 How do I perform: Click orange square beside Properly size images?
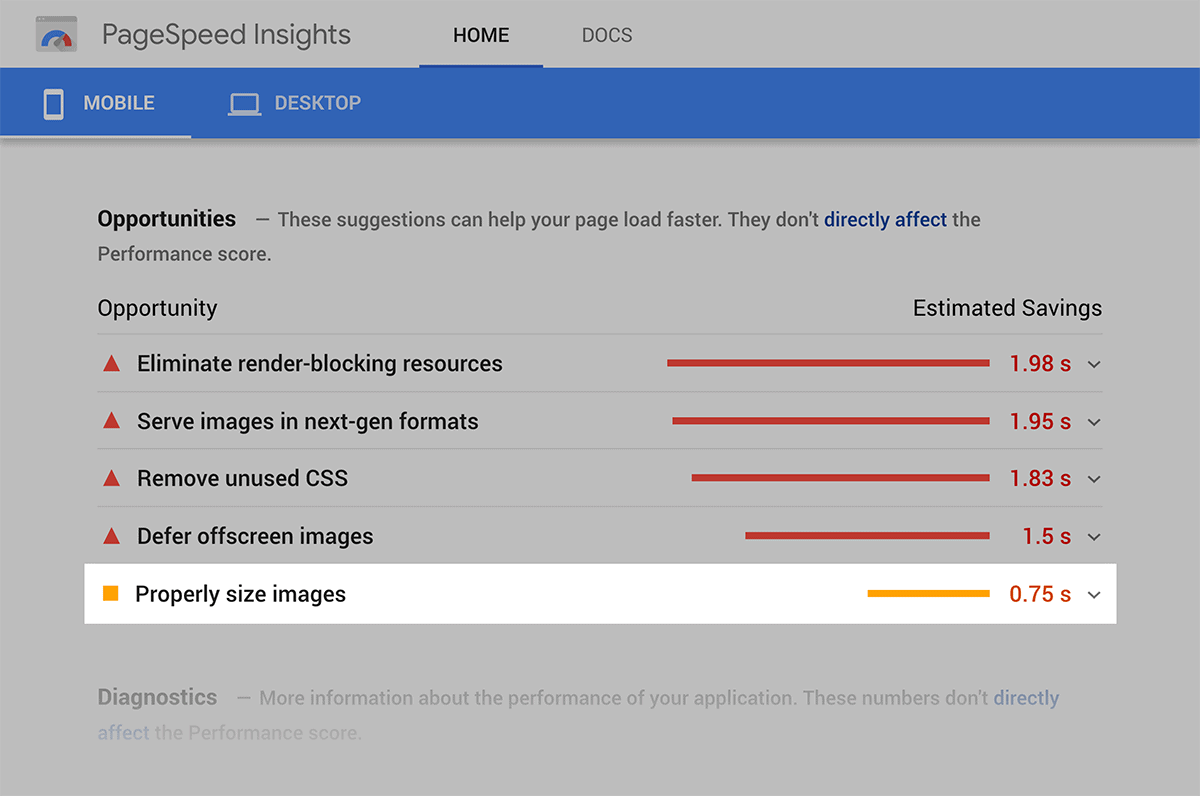coord(111,594)
